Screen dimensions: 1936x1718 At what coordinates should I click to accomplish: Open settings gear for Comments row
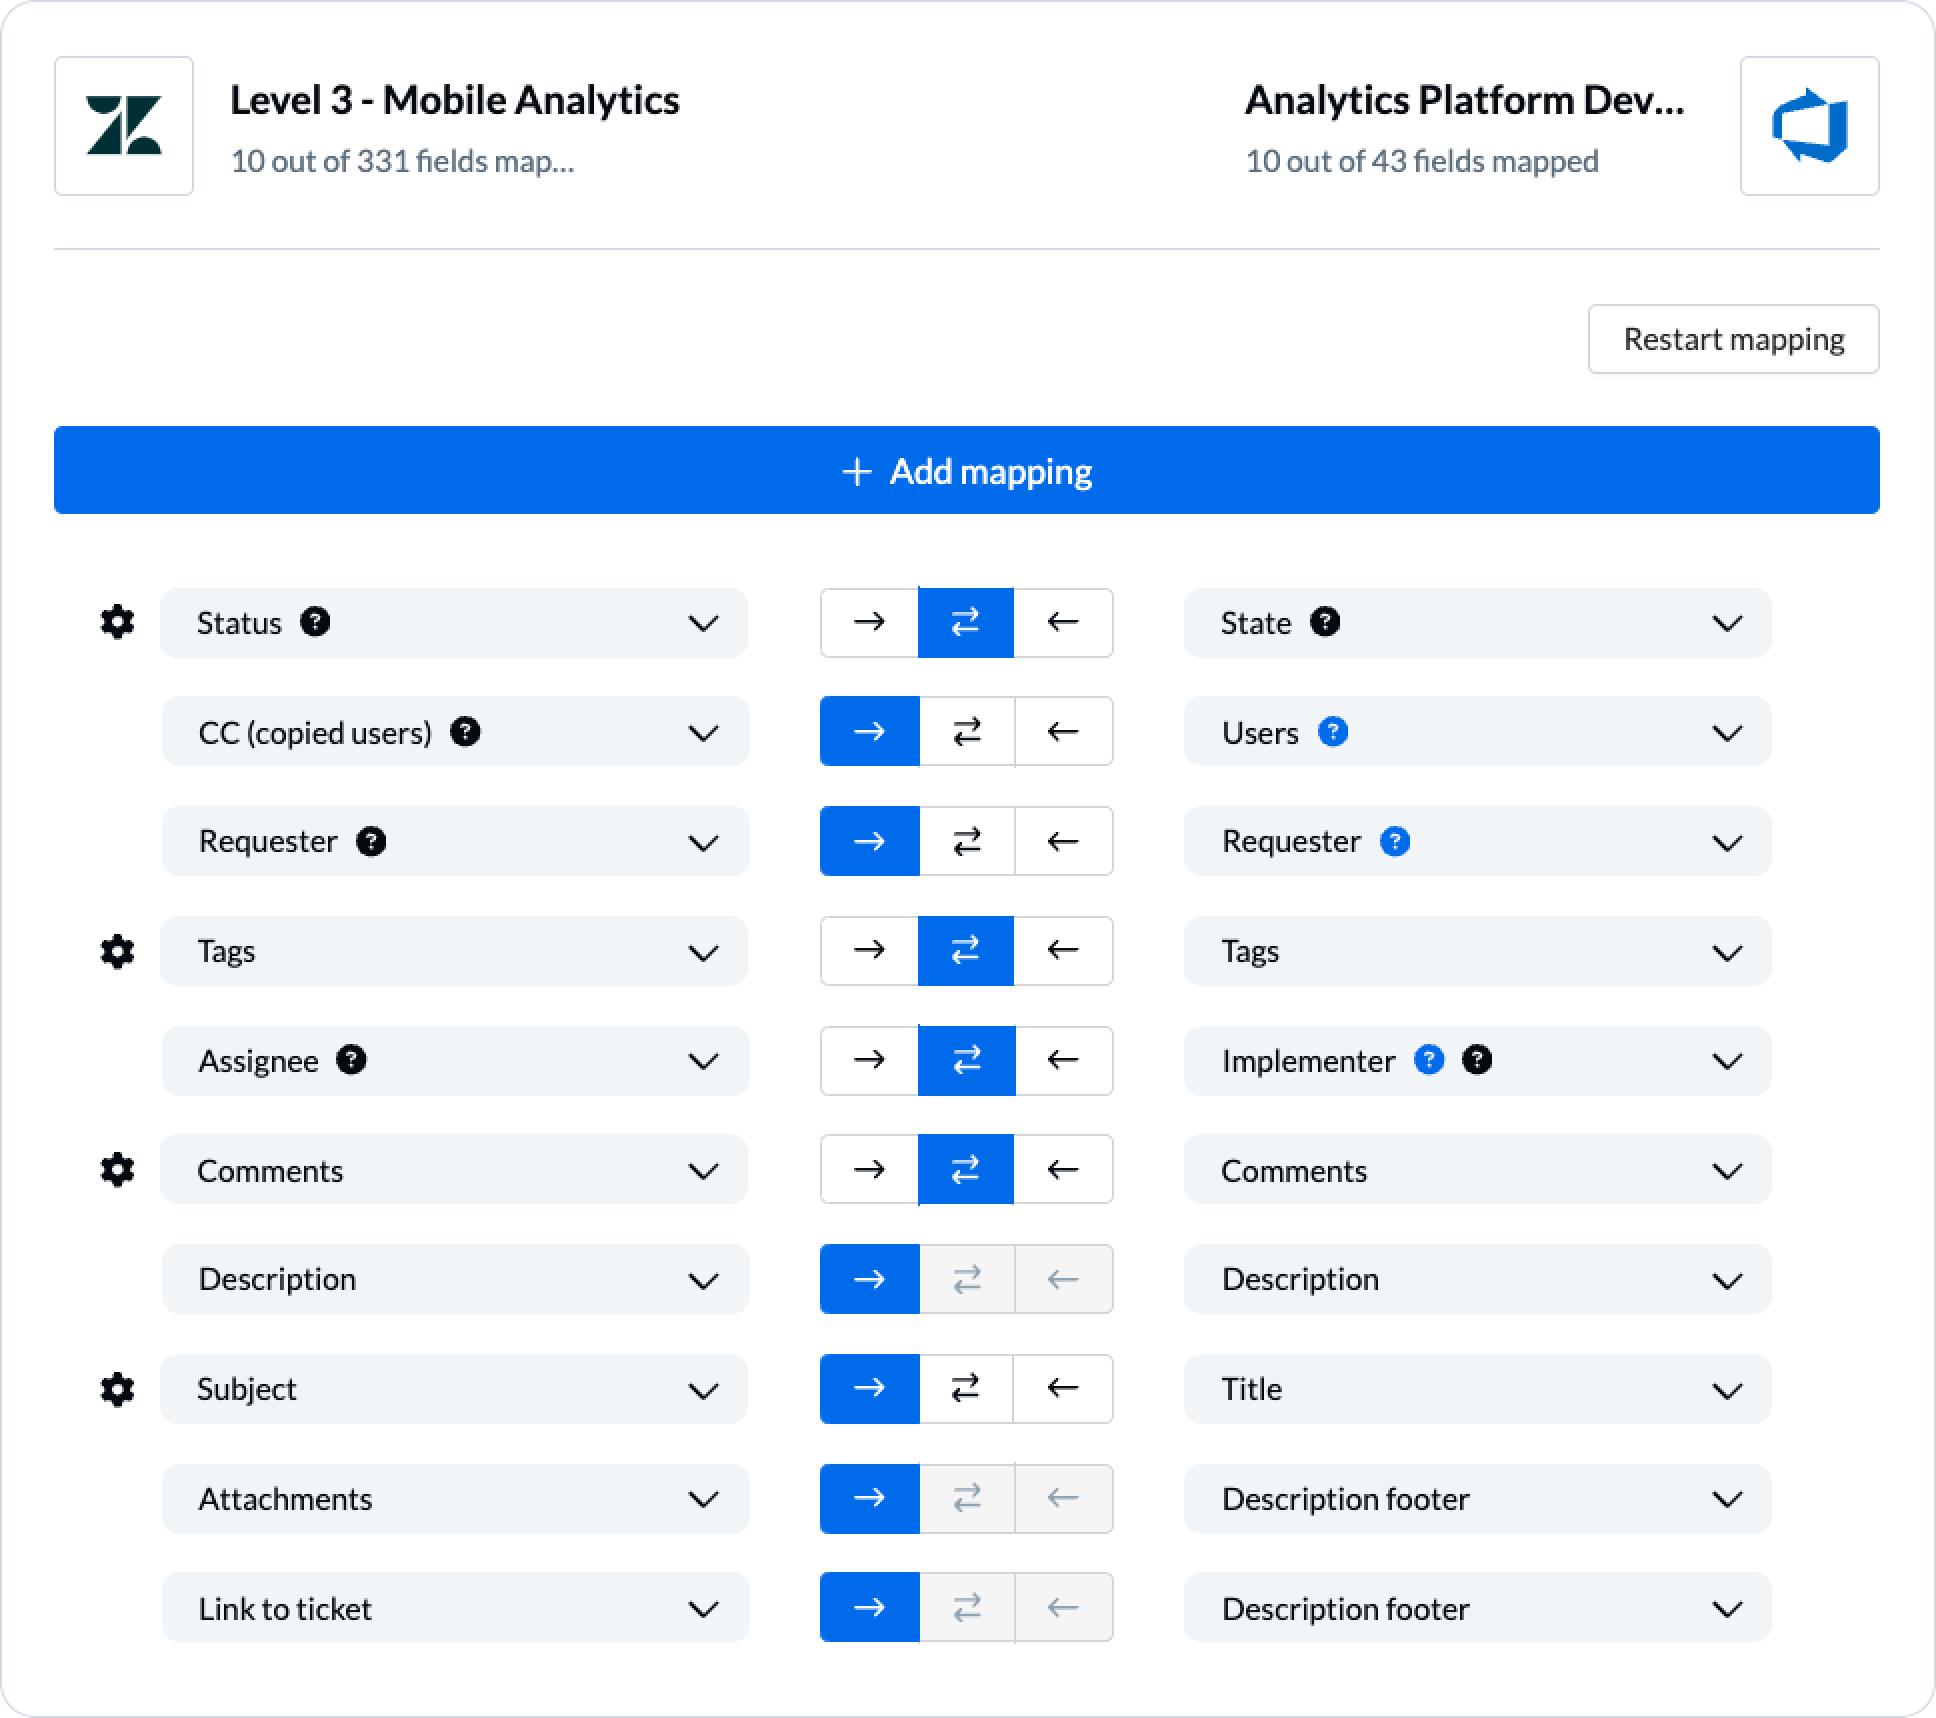(118, 1169)
